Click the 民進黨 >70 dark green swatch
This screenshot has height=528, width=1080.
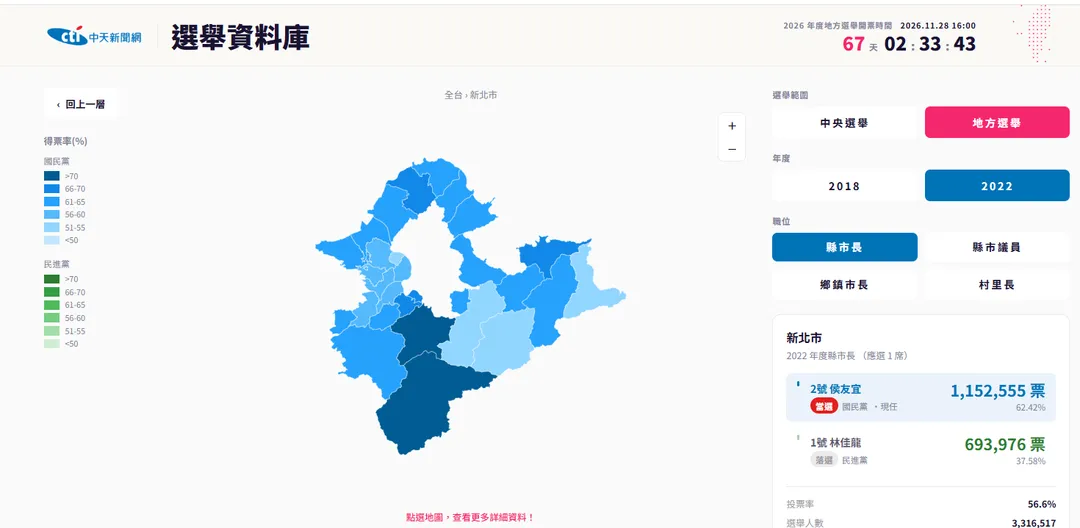click(x=52, y=279)
